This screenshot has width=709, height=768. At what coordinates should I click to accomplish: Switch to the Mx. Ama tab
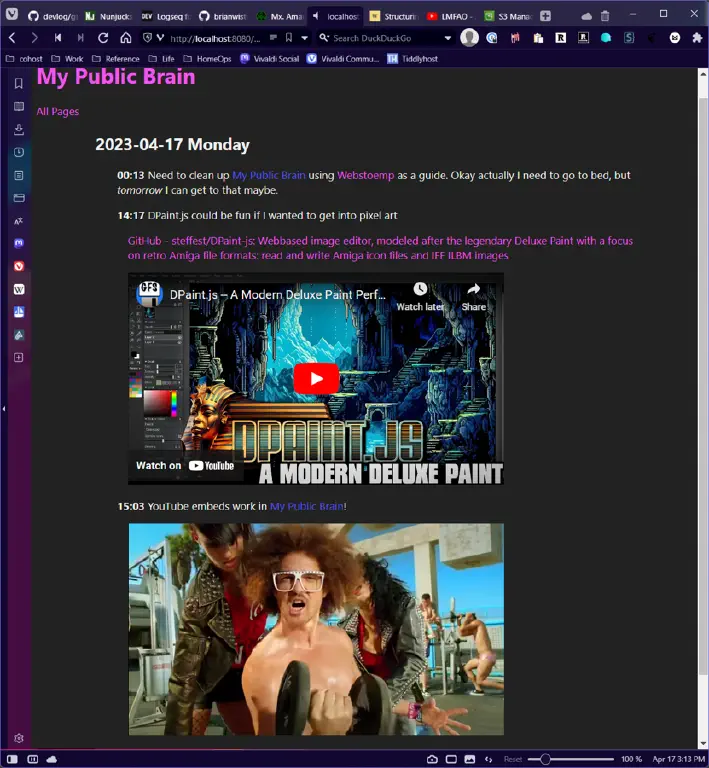click(x=280, y=16)
